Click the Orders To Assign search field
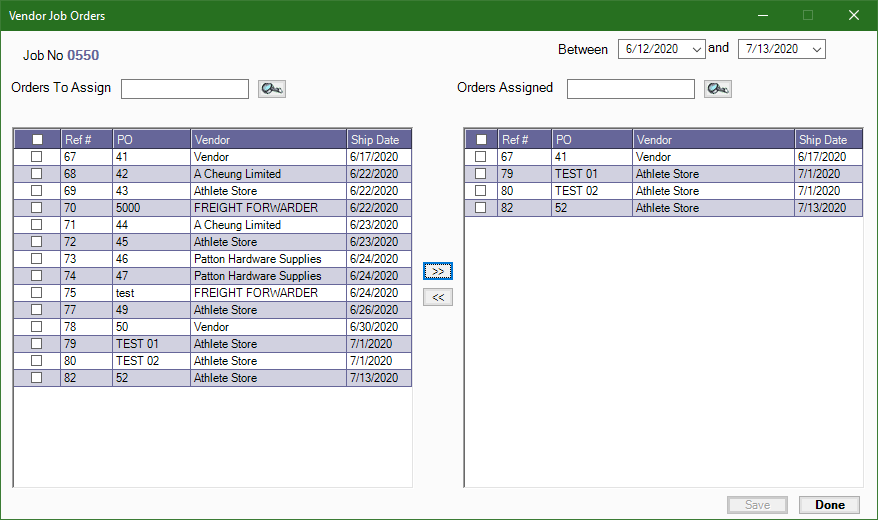The height and width of the screenshot is (520, 878). [185, 89]
